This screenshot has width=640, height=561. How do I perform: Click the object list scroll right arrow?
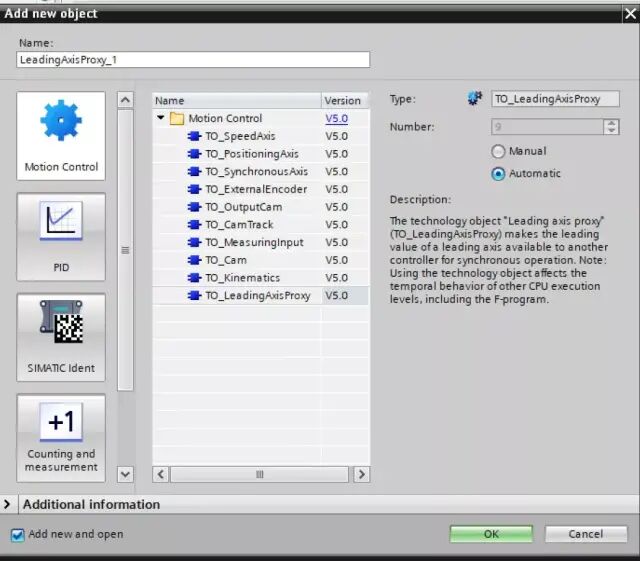coord(362,474)
